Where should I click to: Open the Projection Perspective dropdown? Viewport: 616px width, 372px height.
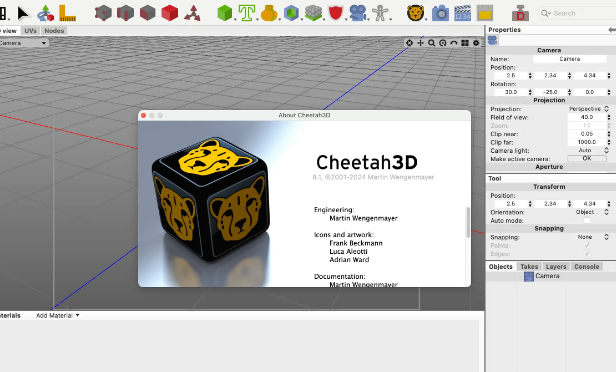click(588, 109)
